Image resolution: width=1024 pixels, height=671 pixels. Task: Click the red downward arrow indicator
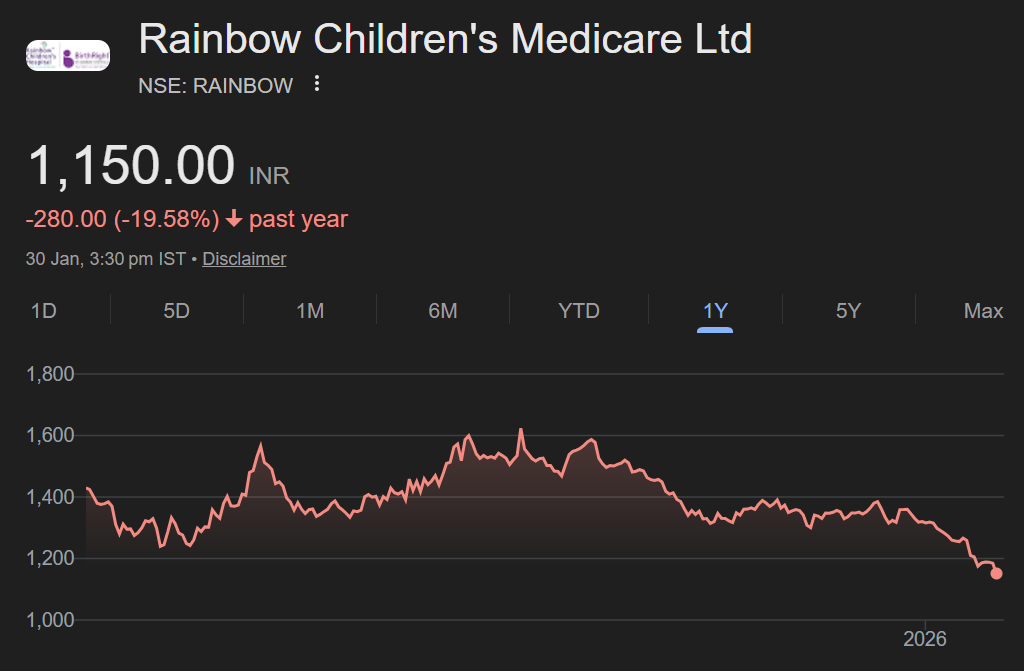[x=233, y=218]
